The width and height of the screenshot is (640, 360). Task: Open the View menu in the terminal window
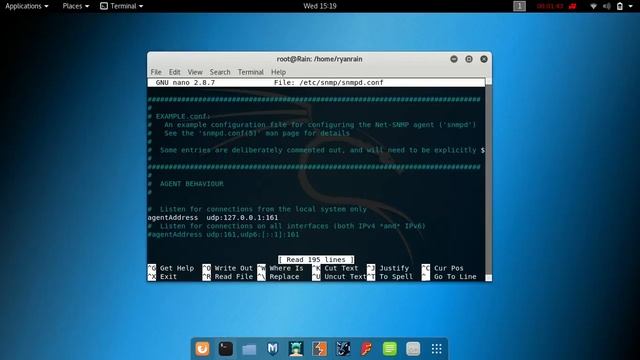pyautogui.click(x=195, y=72)
